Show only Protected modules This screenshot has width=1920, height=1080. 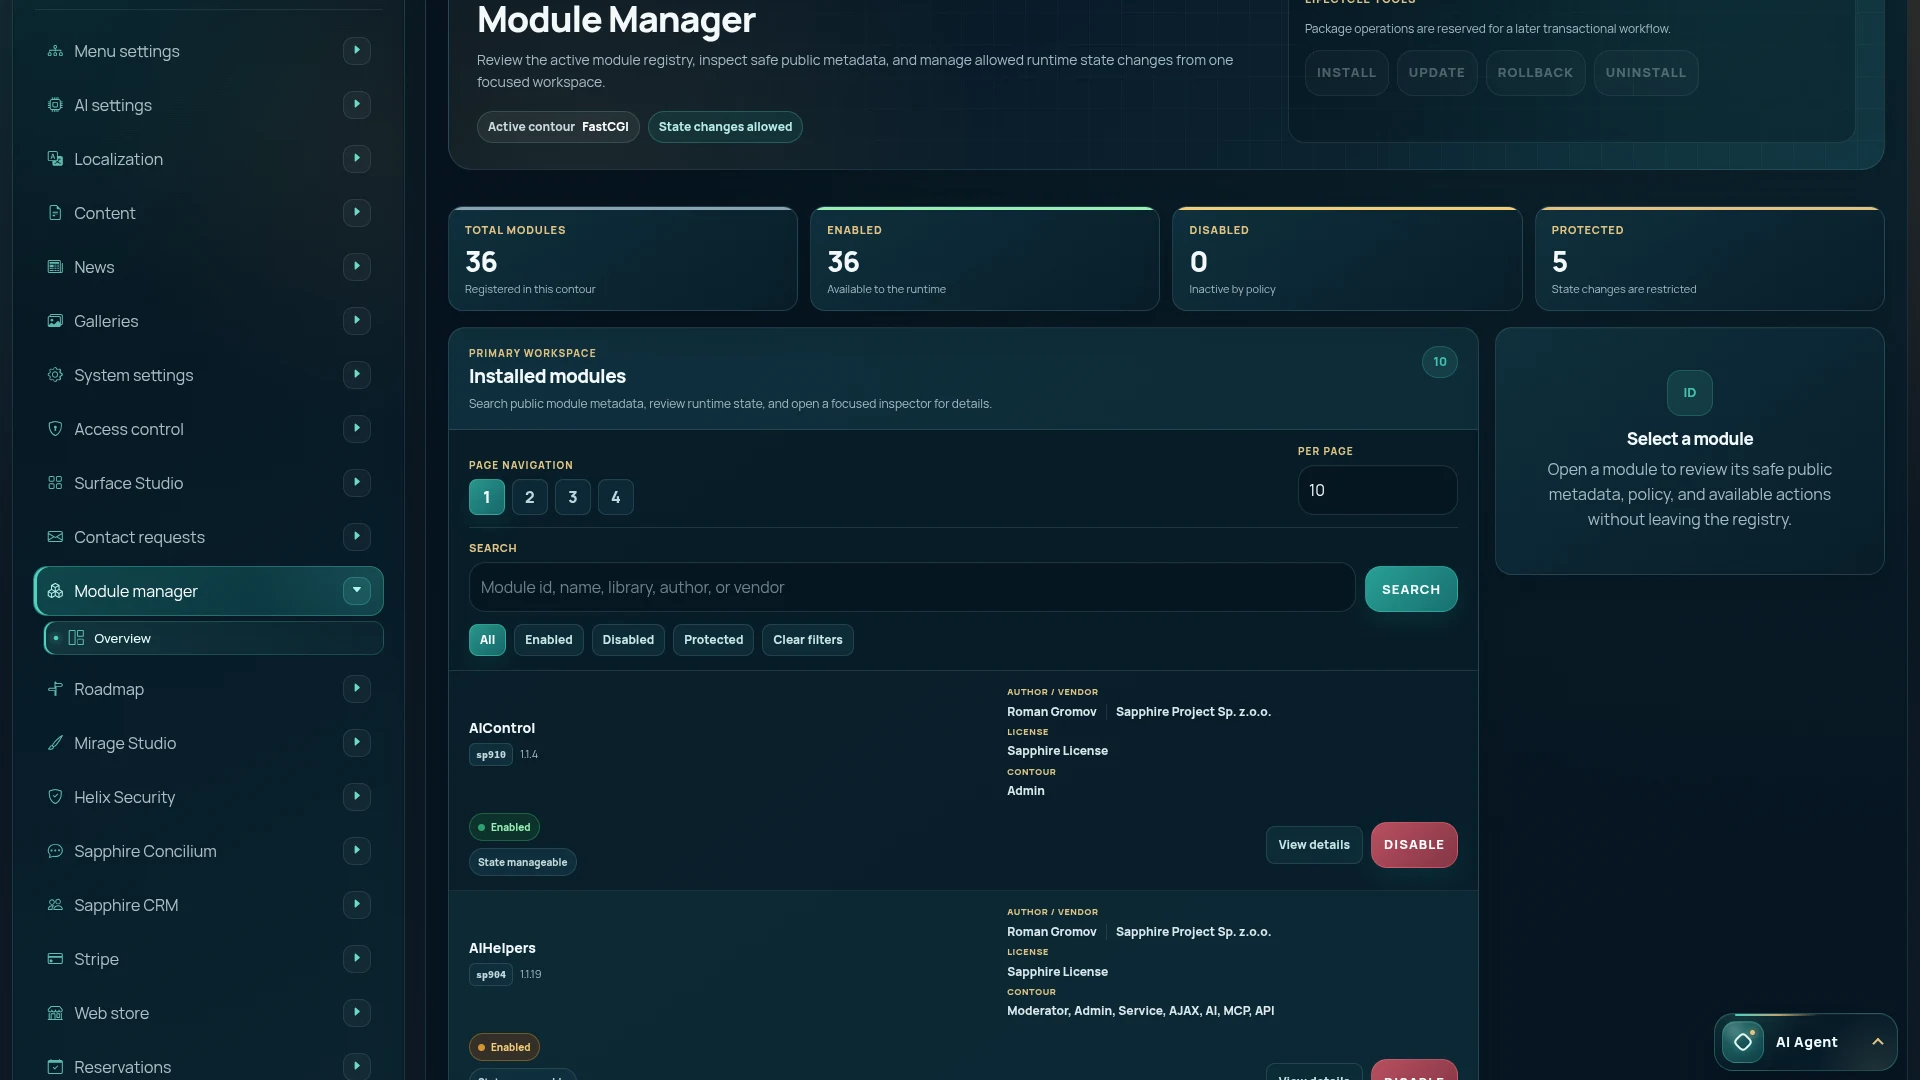pos(714,640)
